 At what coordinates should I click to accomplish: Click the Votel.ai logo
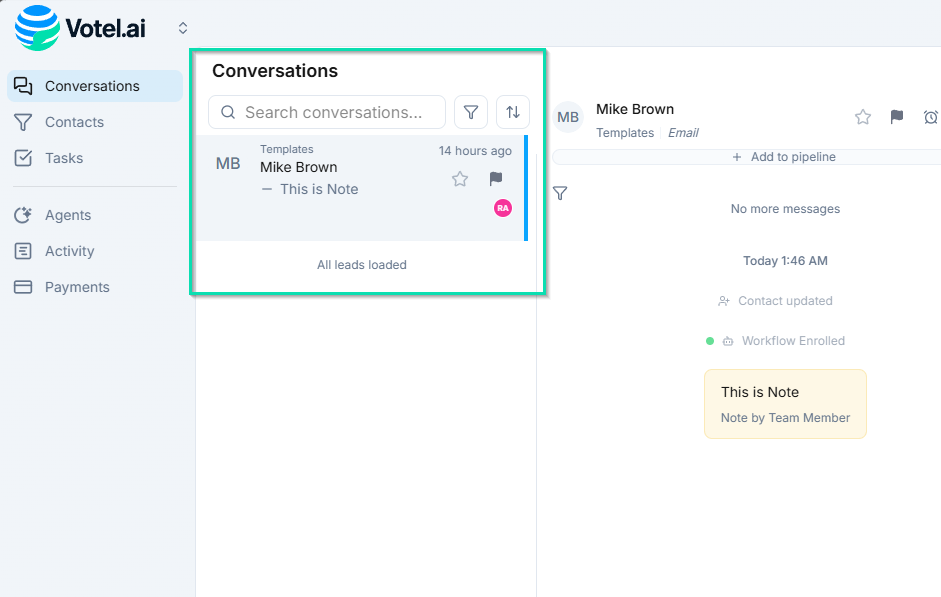[81, 28]
